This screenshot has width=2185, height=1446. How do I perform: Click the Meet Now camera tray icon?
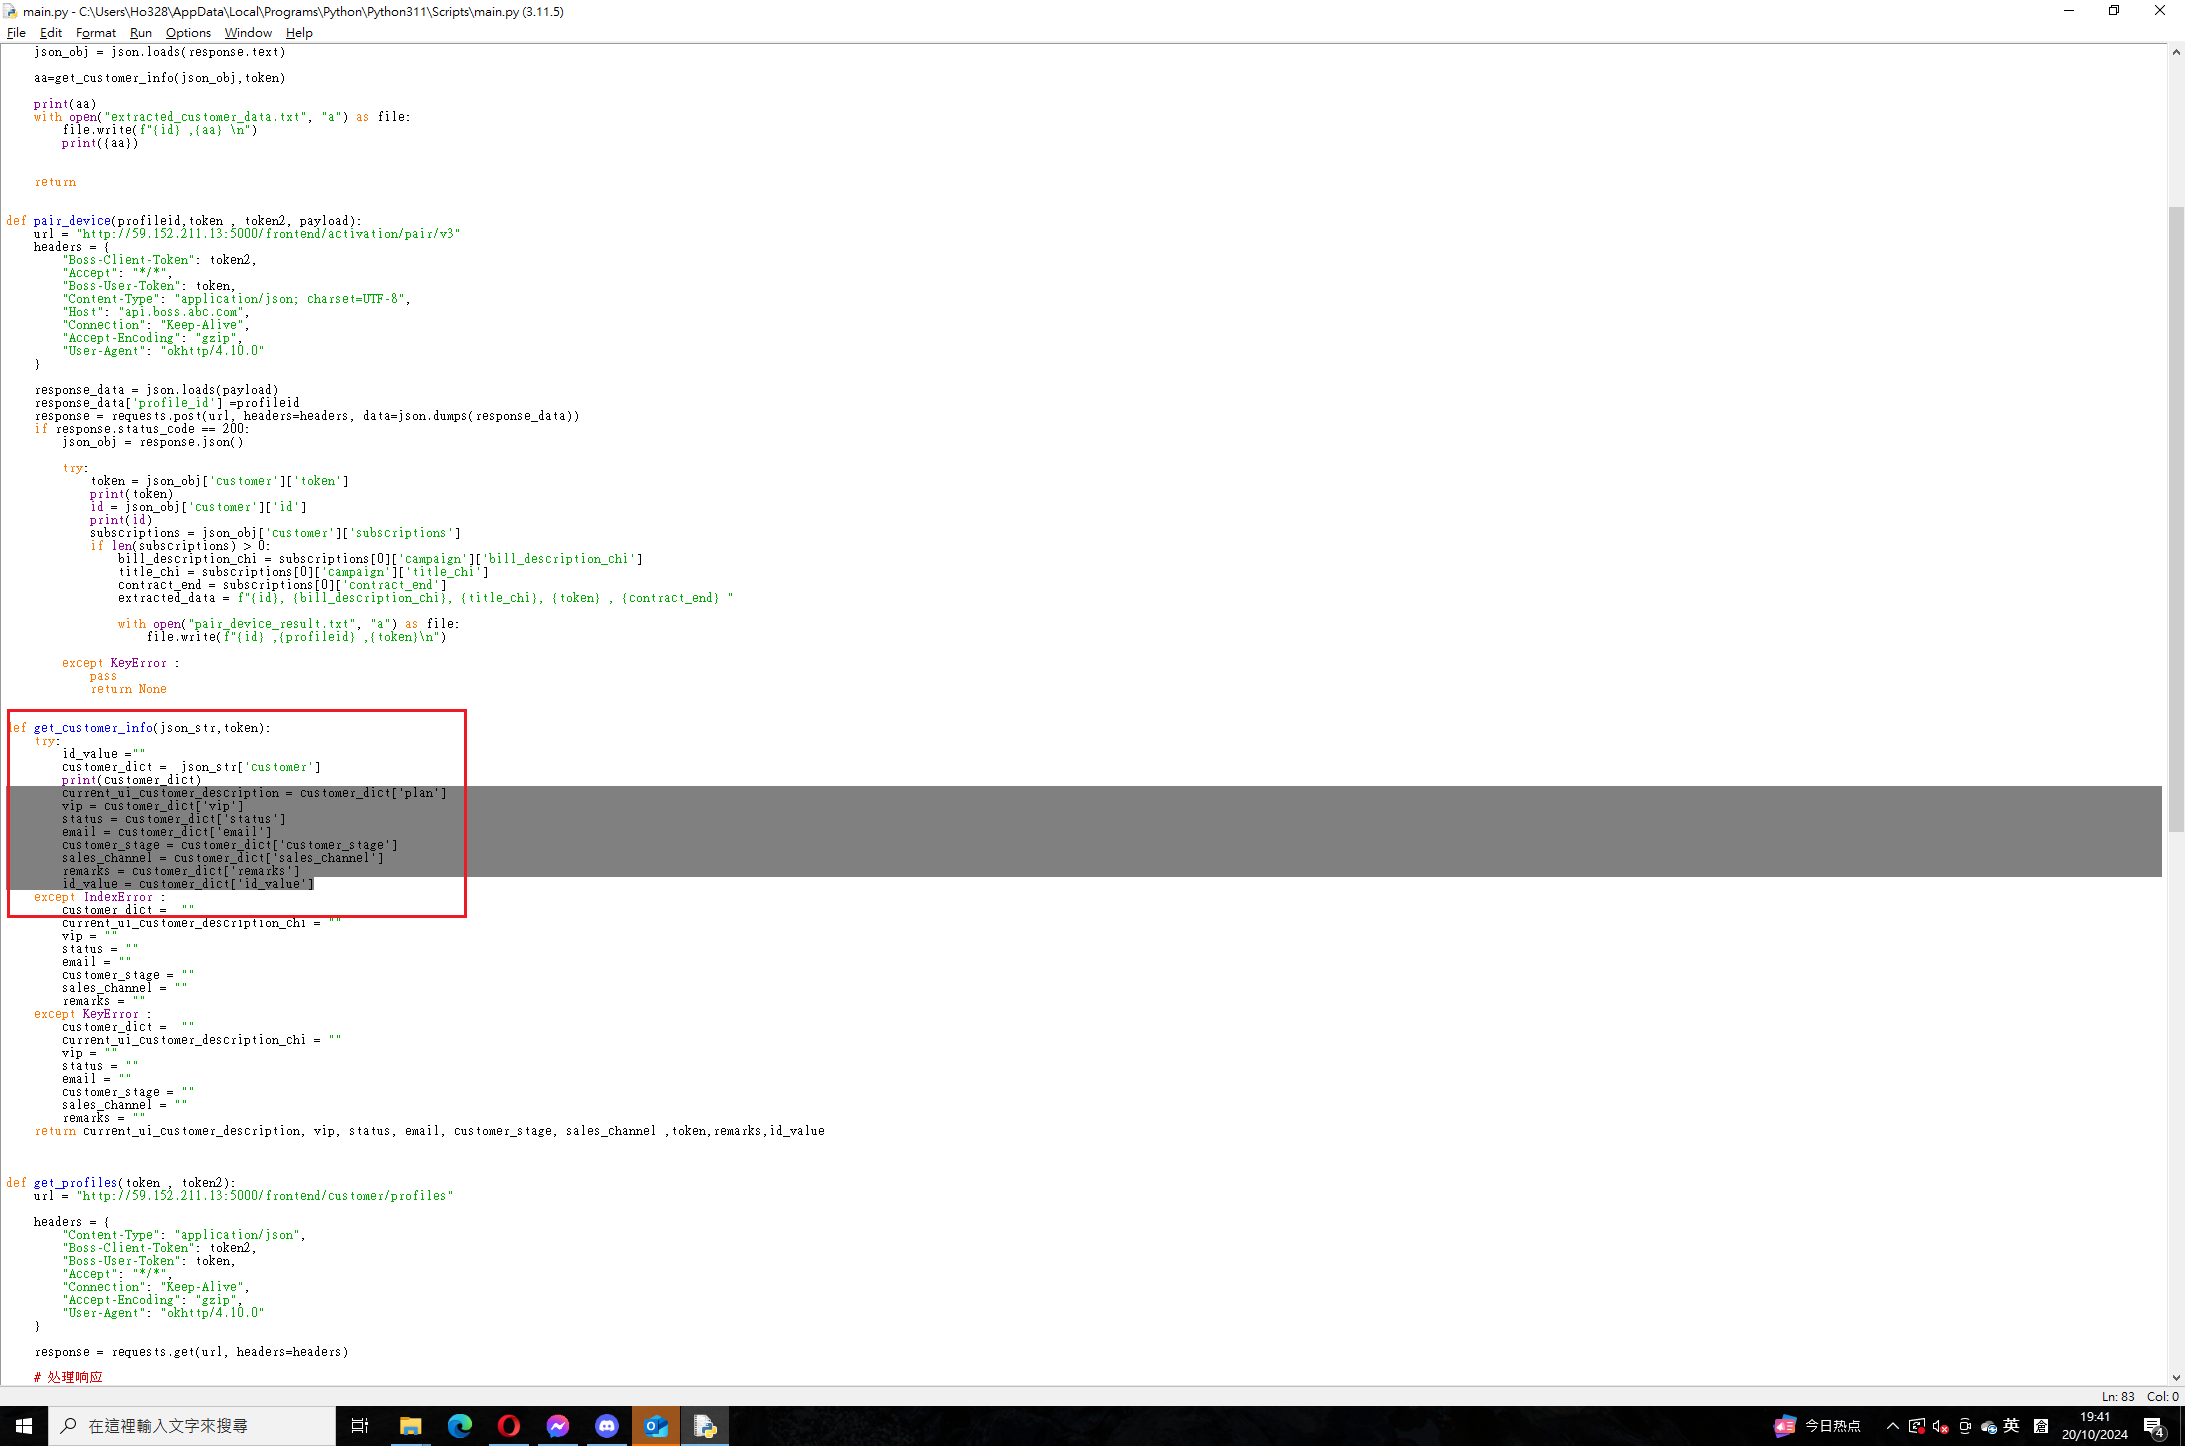[1964, 1426]
